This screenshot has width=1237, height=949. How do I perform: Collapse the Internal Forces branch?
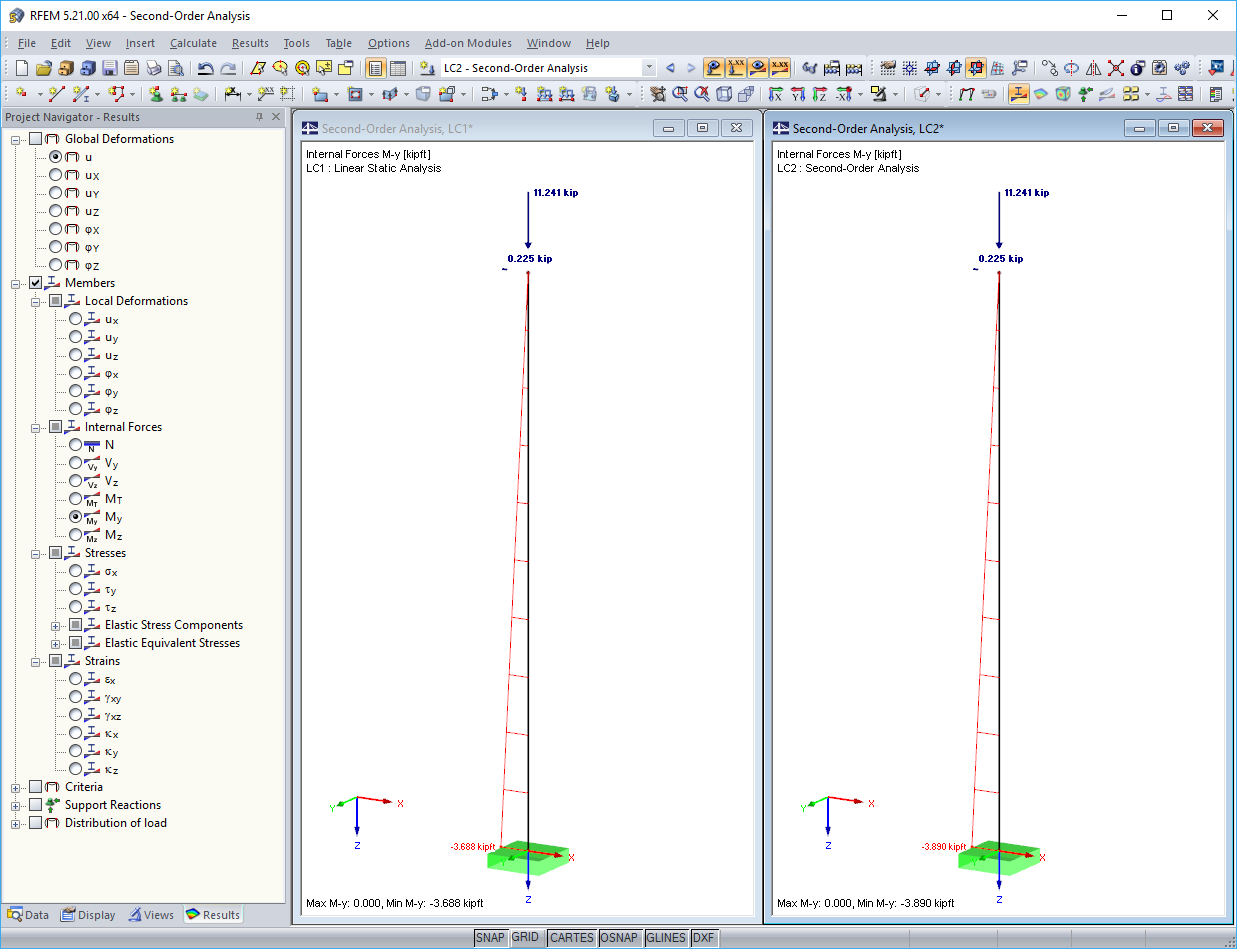(36, 426)
